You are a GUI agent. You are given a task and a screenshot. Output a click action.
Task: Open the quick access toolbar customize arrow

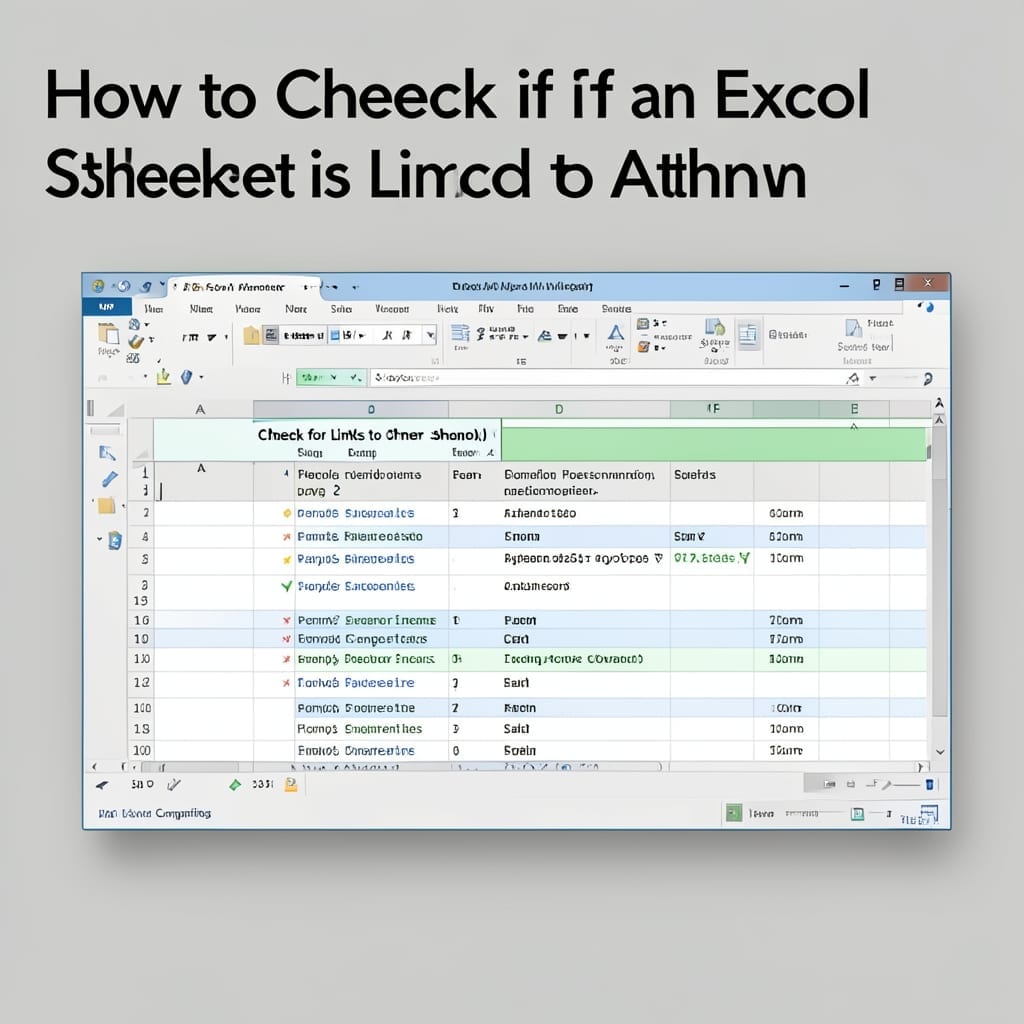[x=162, y=284]
